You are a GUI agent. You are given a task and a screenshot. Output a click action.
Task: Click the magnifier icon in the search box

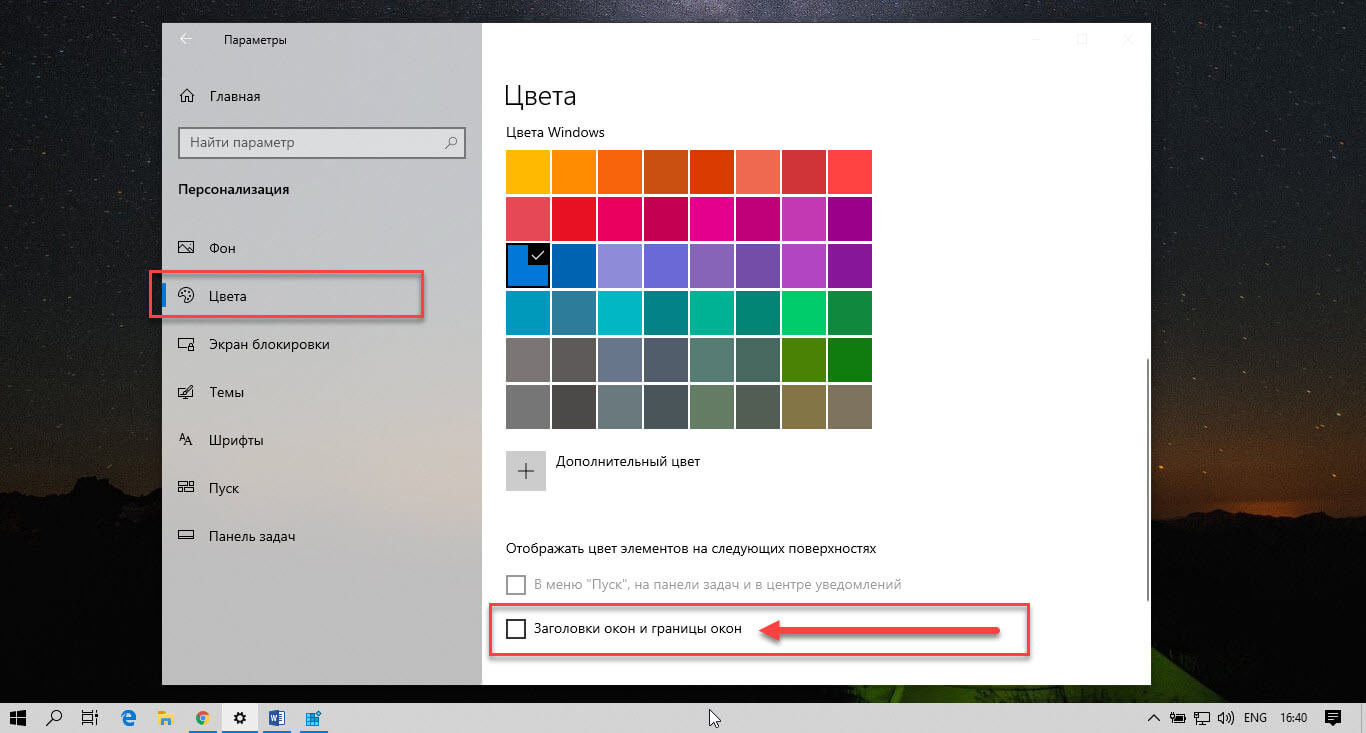click(452, 142)
